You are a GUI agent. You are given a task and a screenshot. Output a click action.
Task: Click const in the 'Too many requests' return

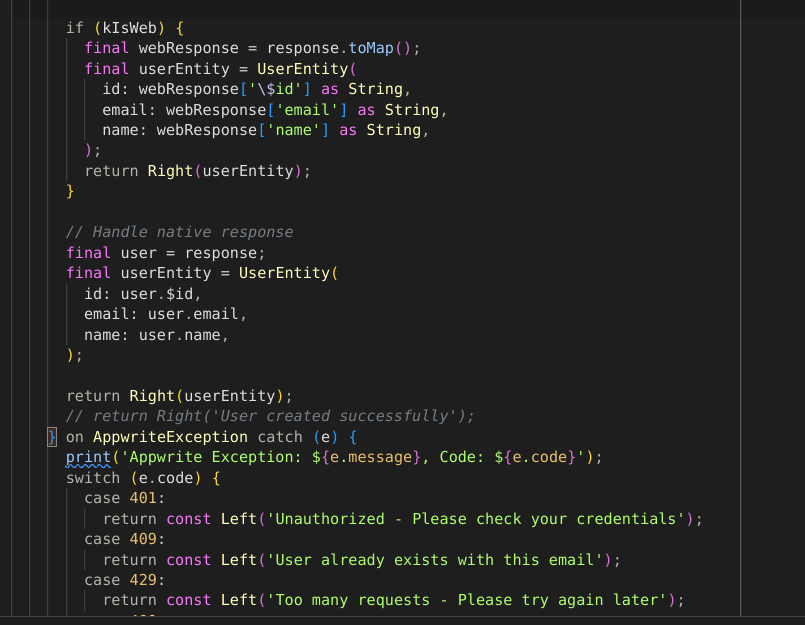tap(189, 600)
